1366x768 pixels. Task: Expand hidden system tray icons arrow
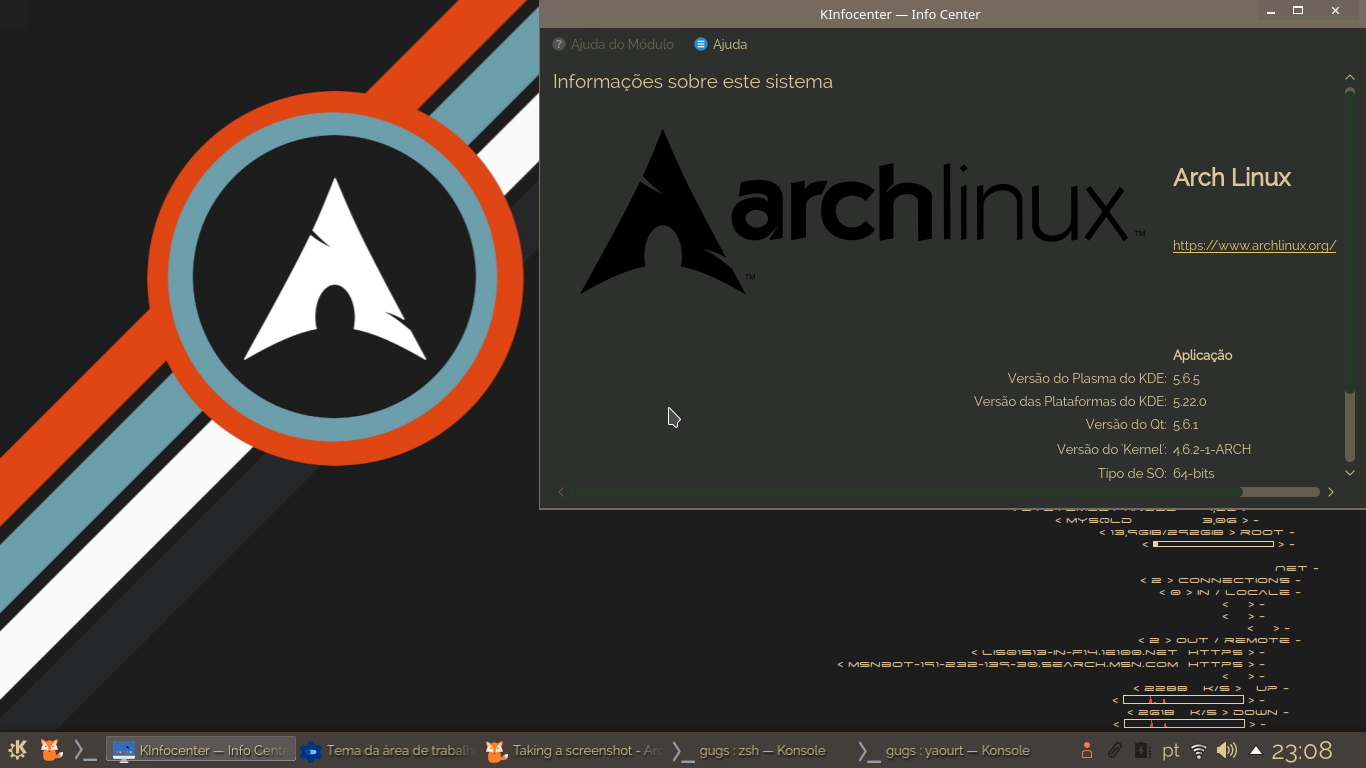click(1256, 750)
